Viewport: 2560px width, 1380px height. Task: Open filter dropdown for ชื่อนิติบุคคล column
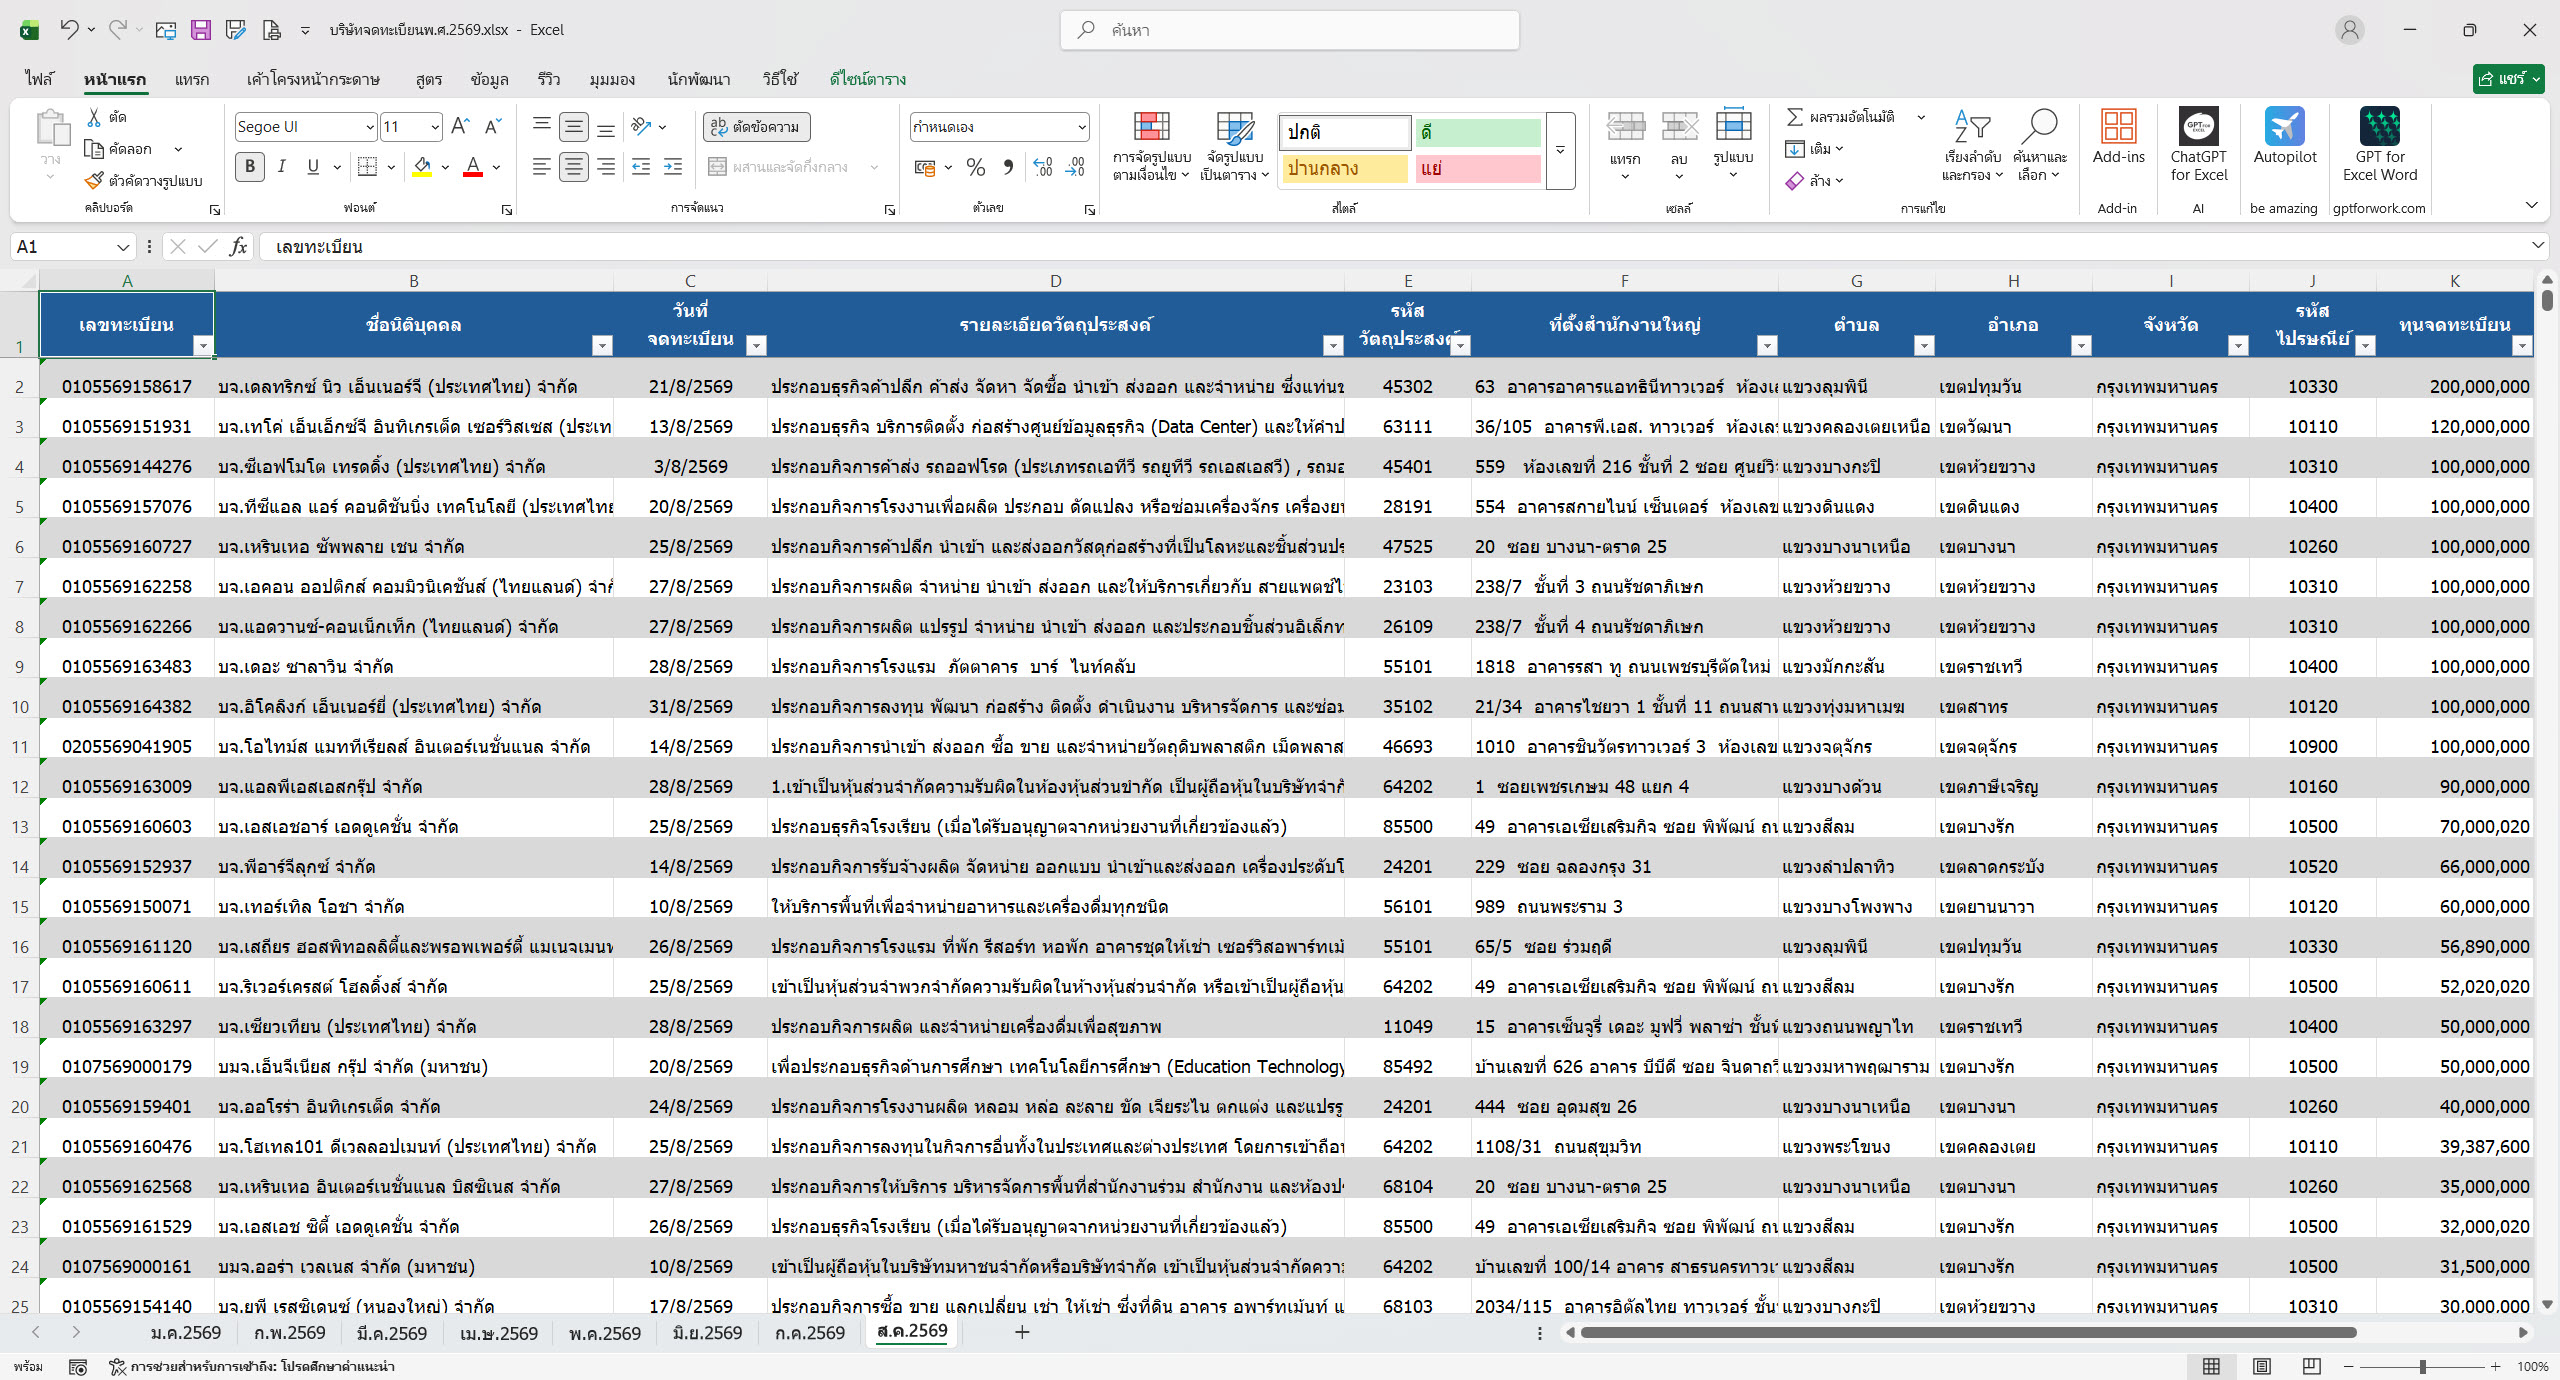(601, 345)
